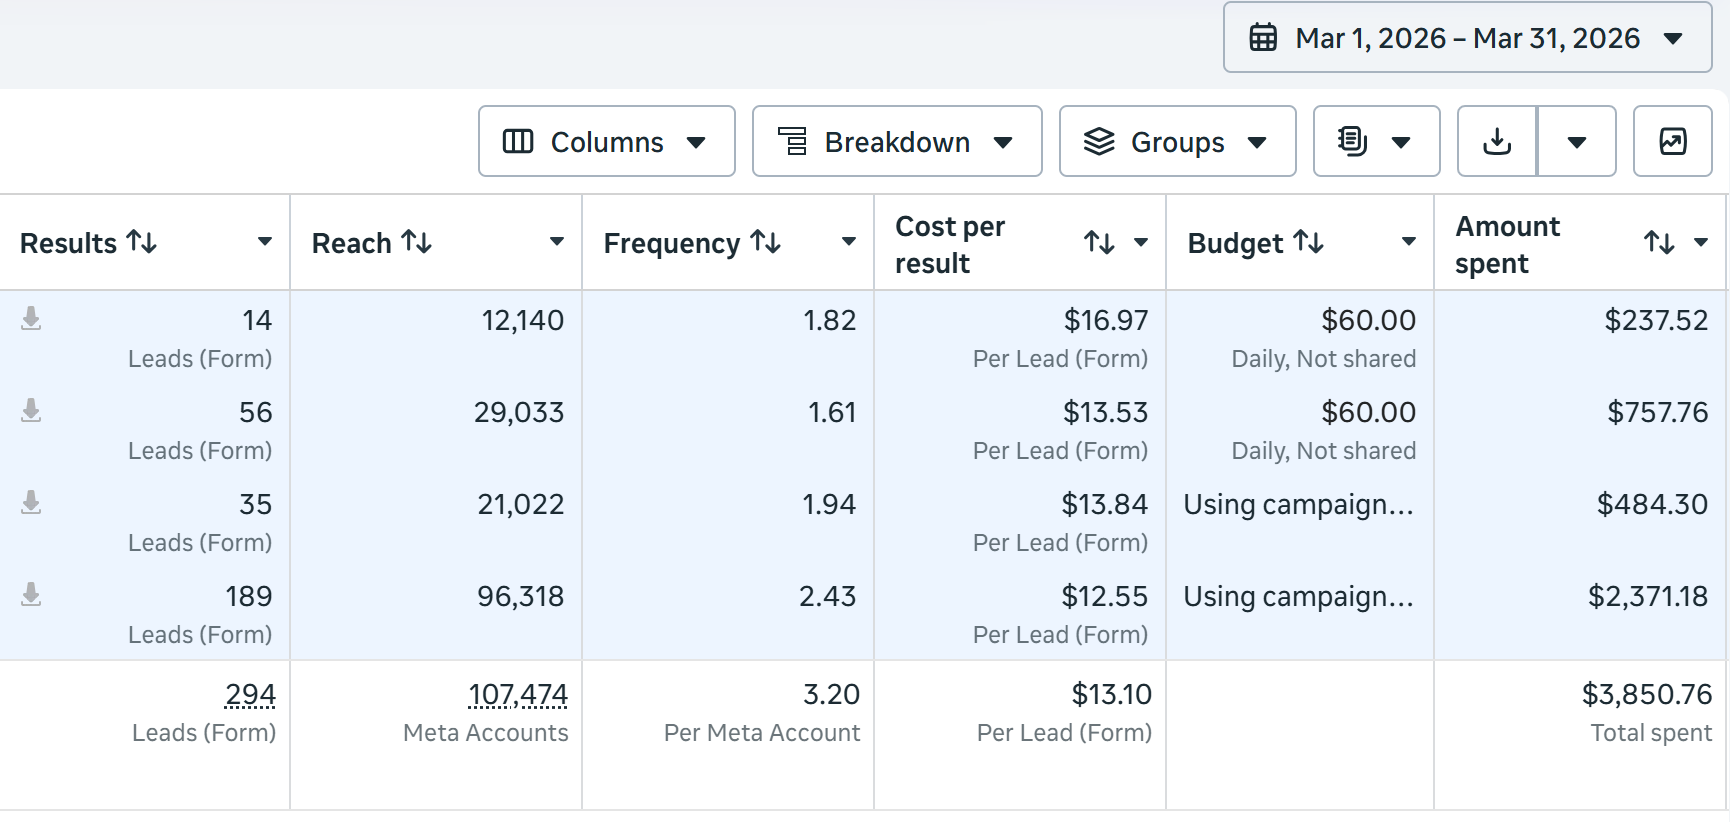Sort by the Amount spent column
The image size is (1730, 822).
1659,242
